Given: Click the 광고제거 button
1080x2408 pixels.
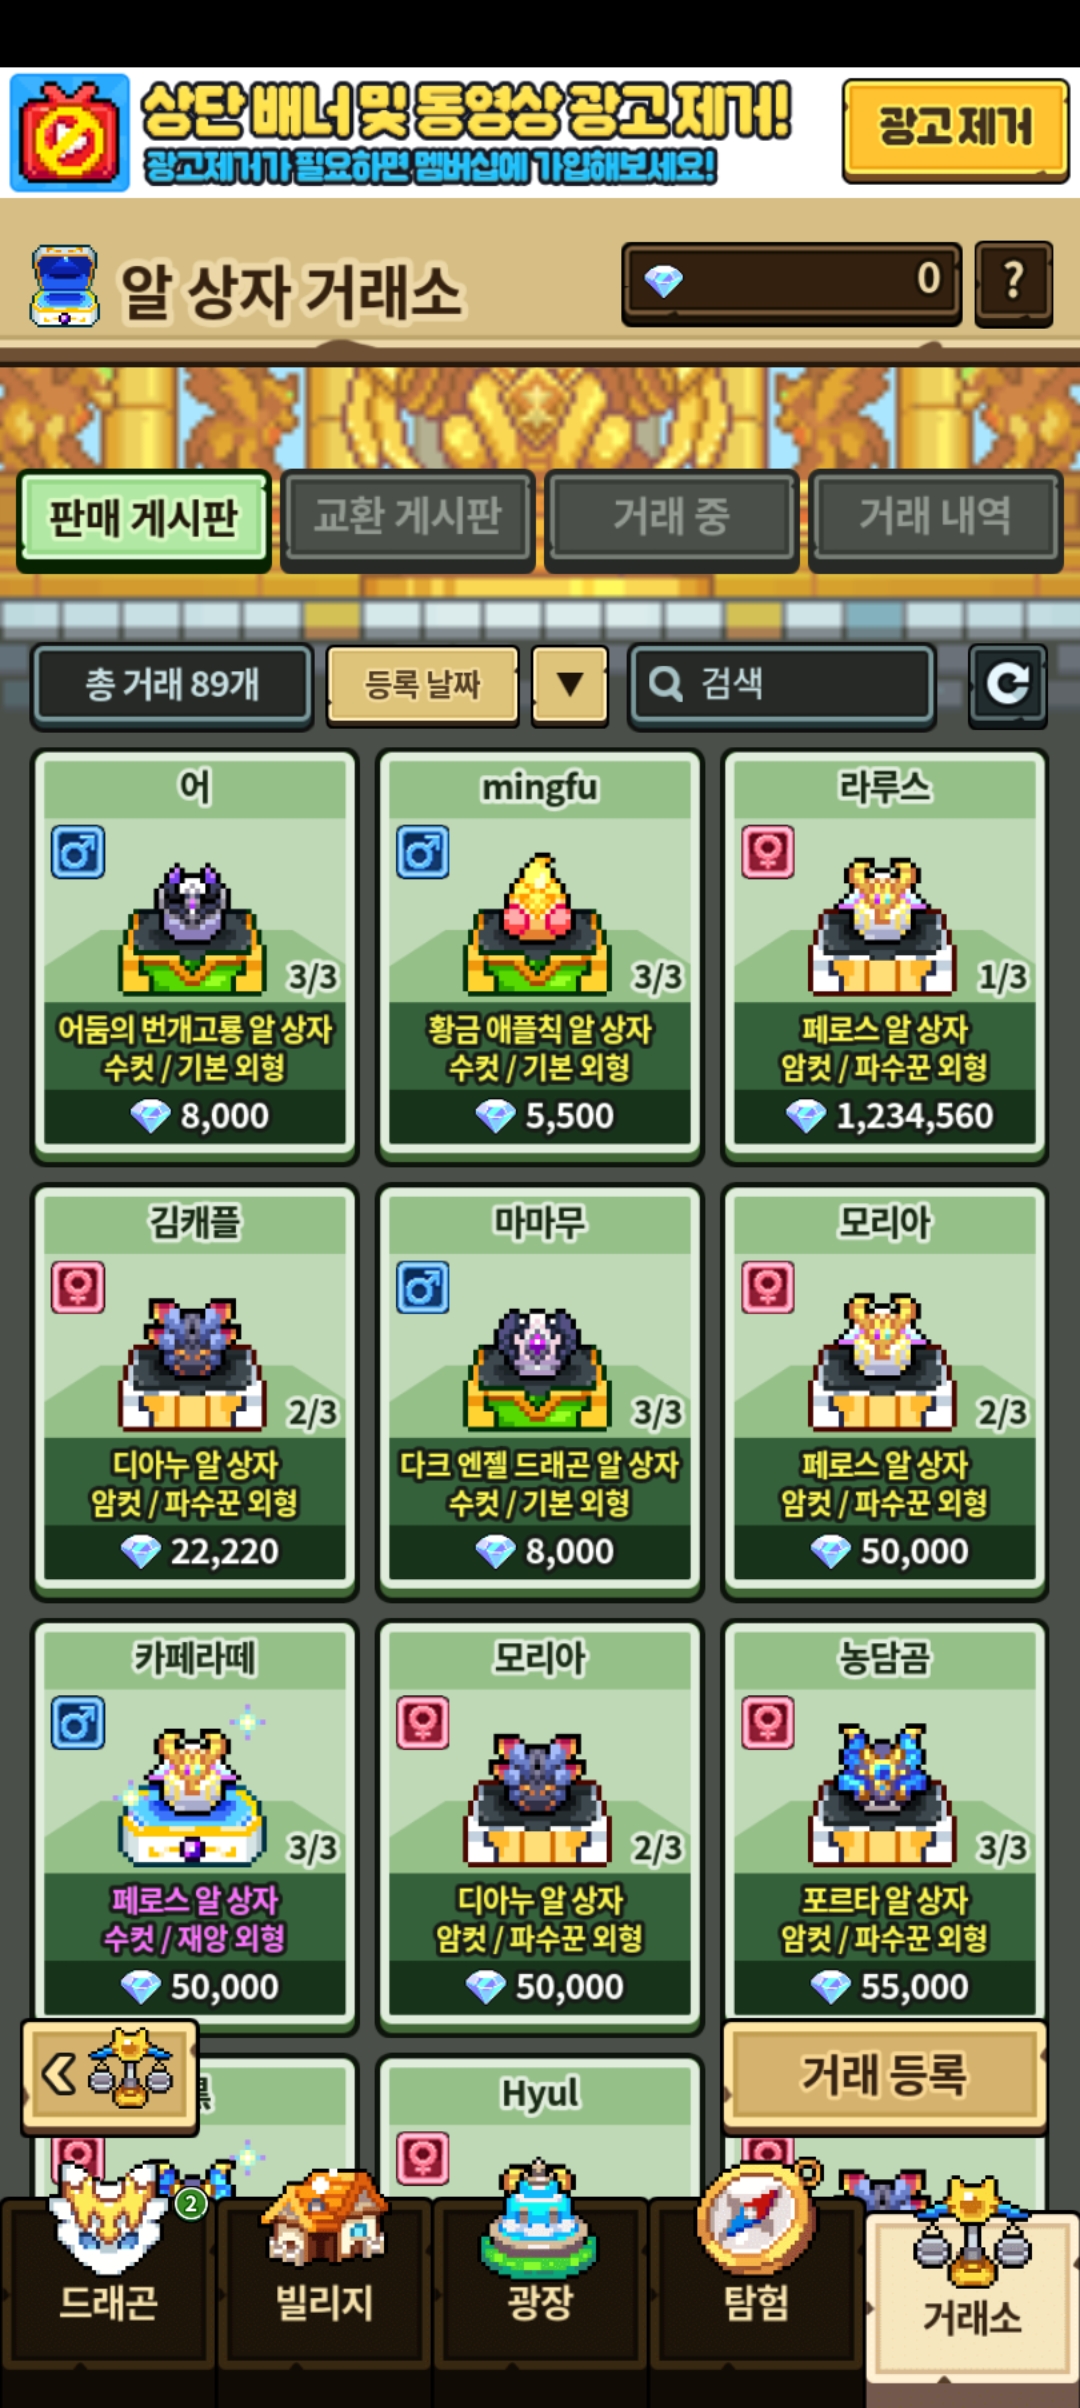Looking at the screenshot, I should coord(955,130).
